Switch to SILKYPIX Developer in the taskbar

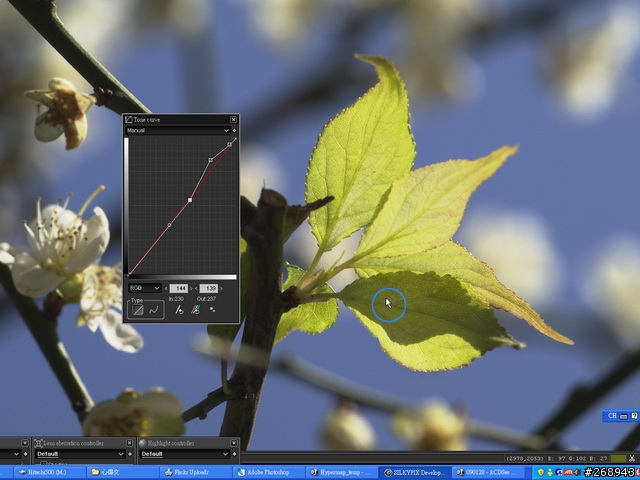pyautogui.click(x=415, y=473)
